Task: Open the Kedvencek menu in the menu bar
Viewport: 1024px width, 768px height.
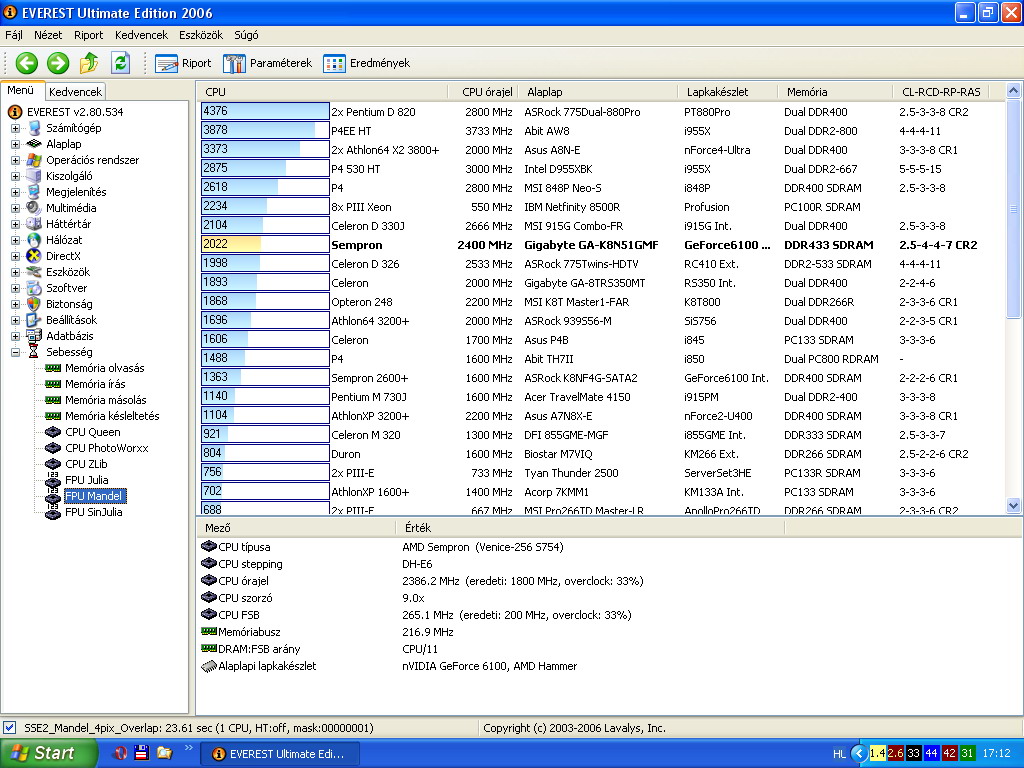Action: click(x=141, y=35)
